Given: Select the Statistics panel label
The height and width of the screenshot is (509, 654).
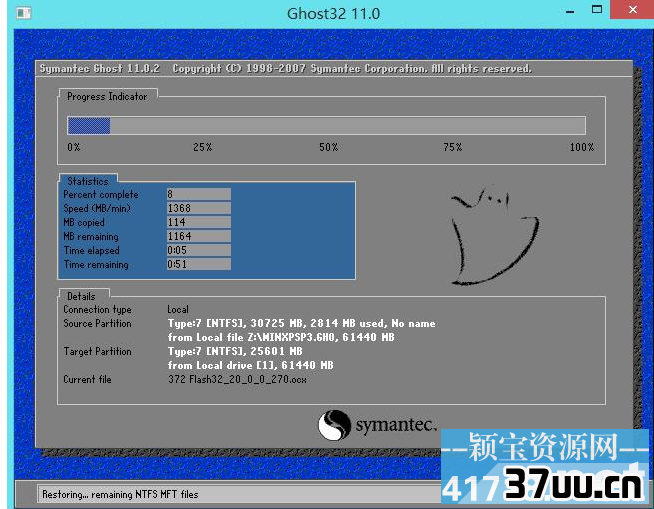Looking at the screenshot, I should tap(88, 181).
